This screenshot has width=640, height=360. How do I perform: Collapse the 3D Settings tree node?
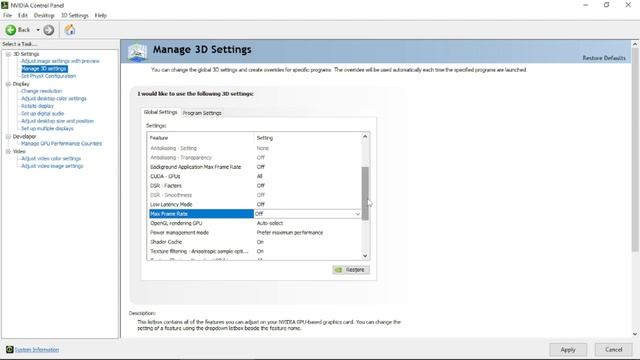click(x=8, y=54)
